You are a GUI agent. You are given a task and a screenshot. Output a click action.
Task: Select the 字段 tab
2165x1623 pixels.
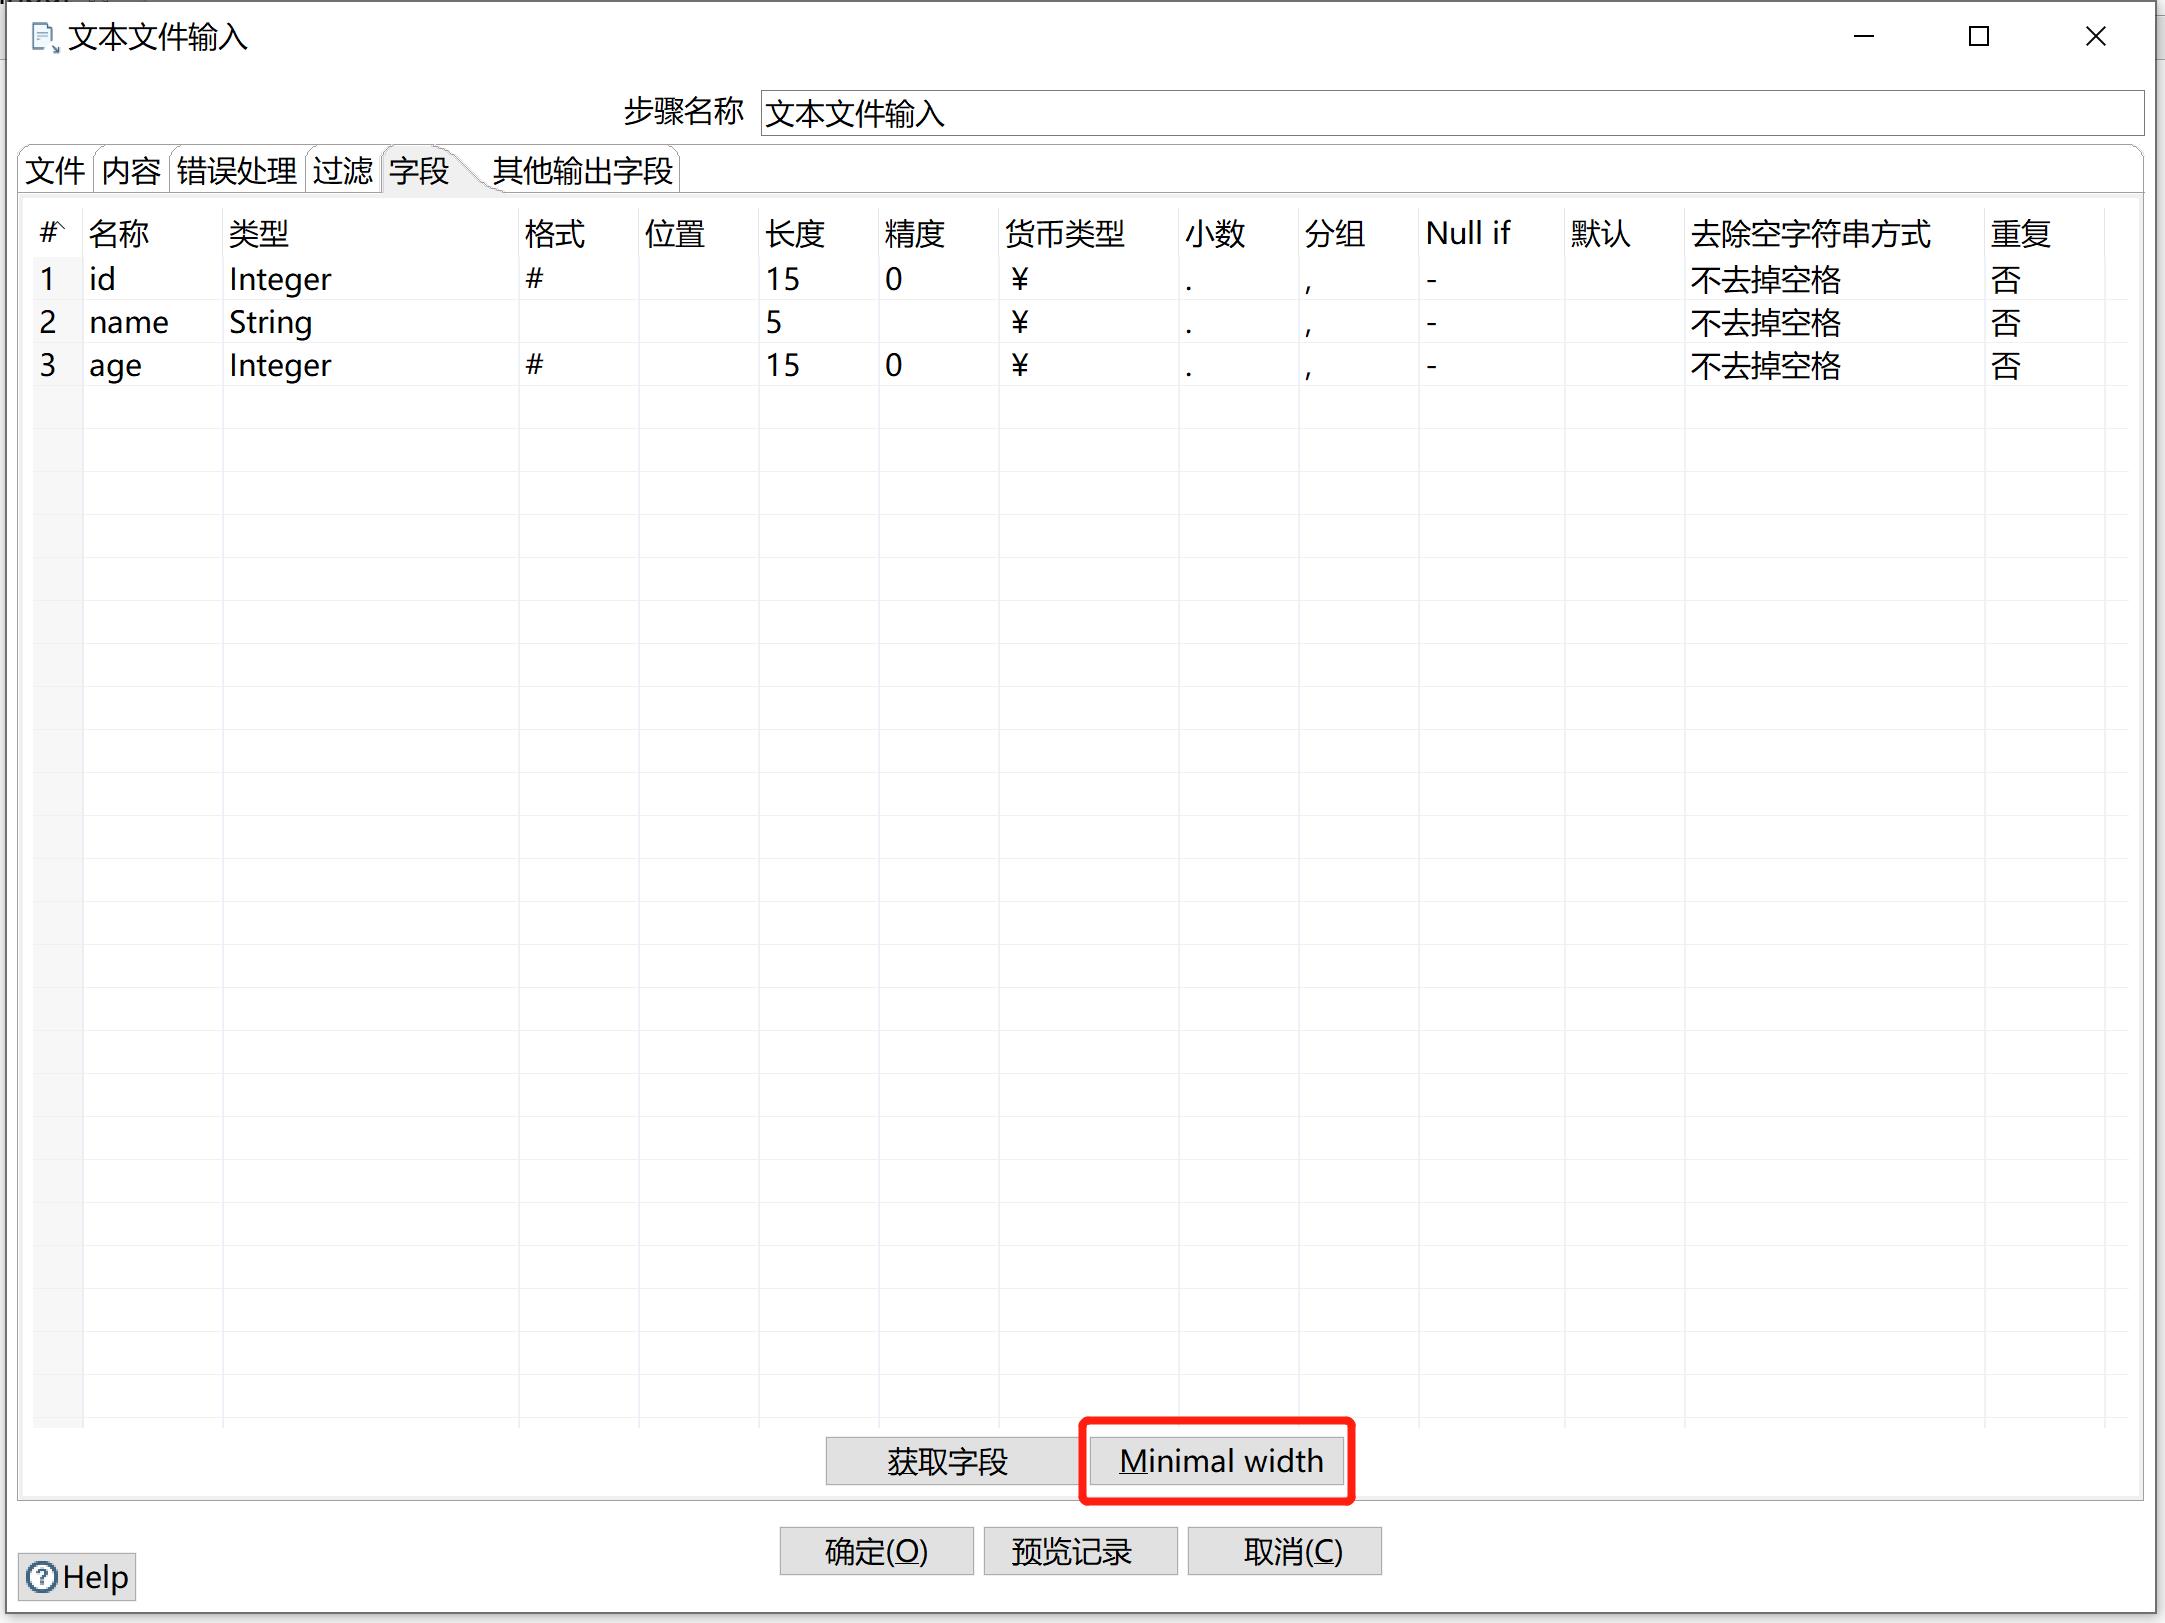[419, 171]
